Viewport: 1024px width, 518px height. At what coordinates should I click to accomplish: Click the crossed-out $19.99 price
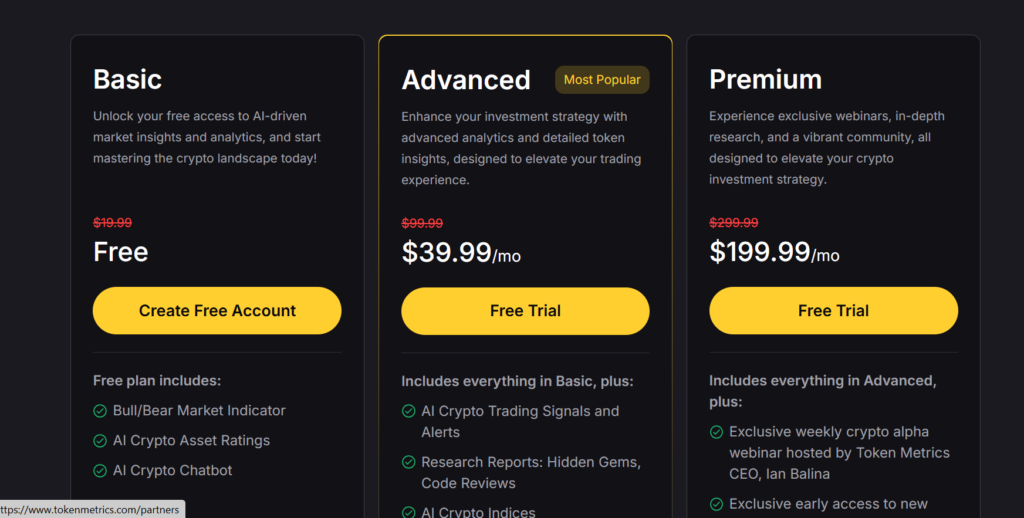(113, 223)
